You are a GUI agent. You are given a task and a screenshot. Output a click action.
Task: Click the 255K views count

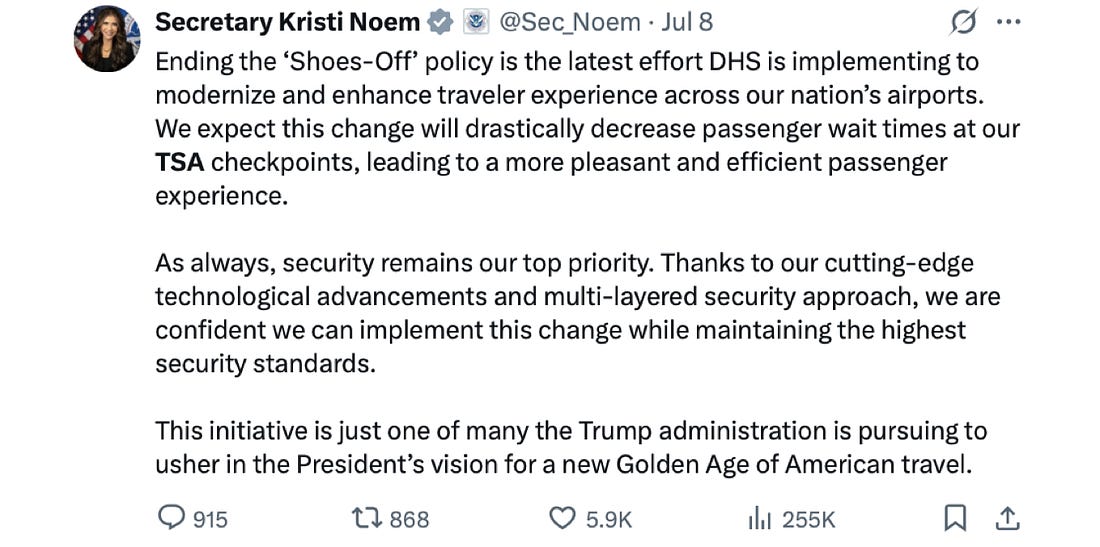(x=808, y=519)
